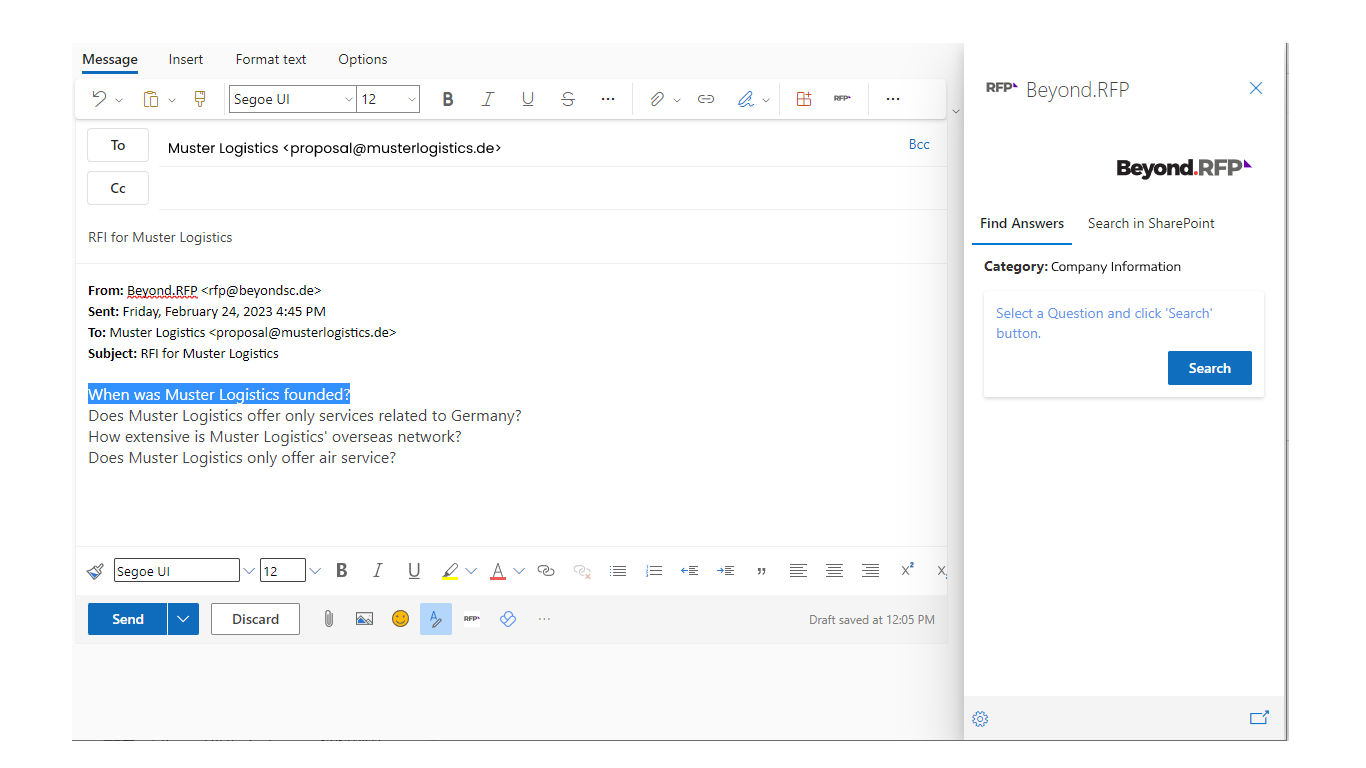Toggle the formatting options pen icon beside the emoji
1366x768 pixels.
pyautogui.click(x=436, y=619)
